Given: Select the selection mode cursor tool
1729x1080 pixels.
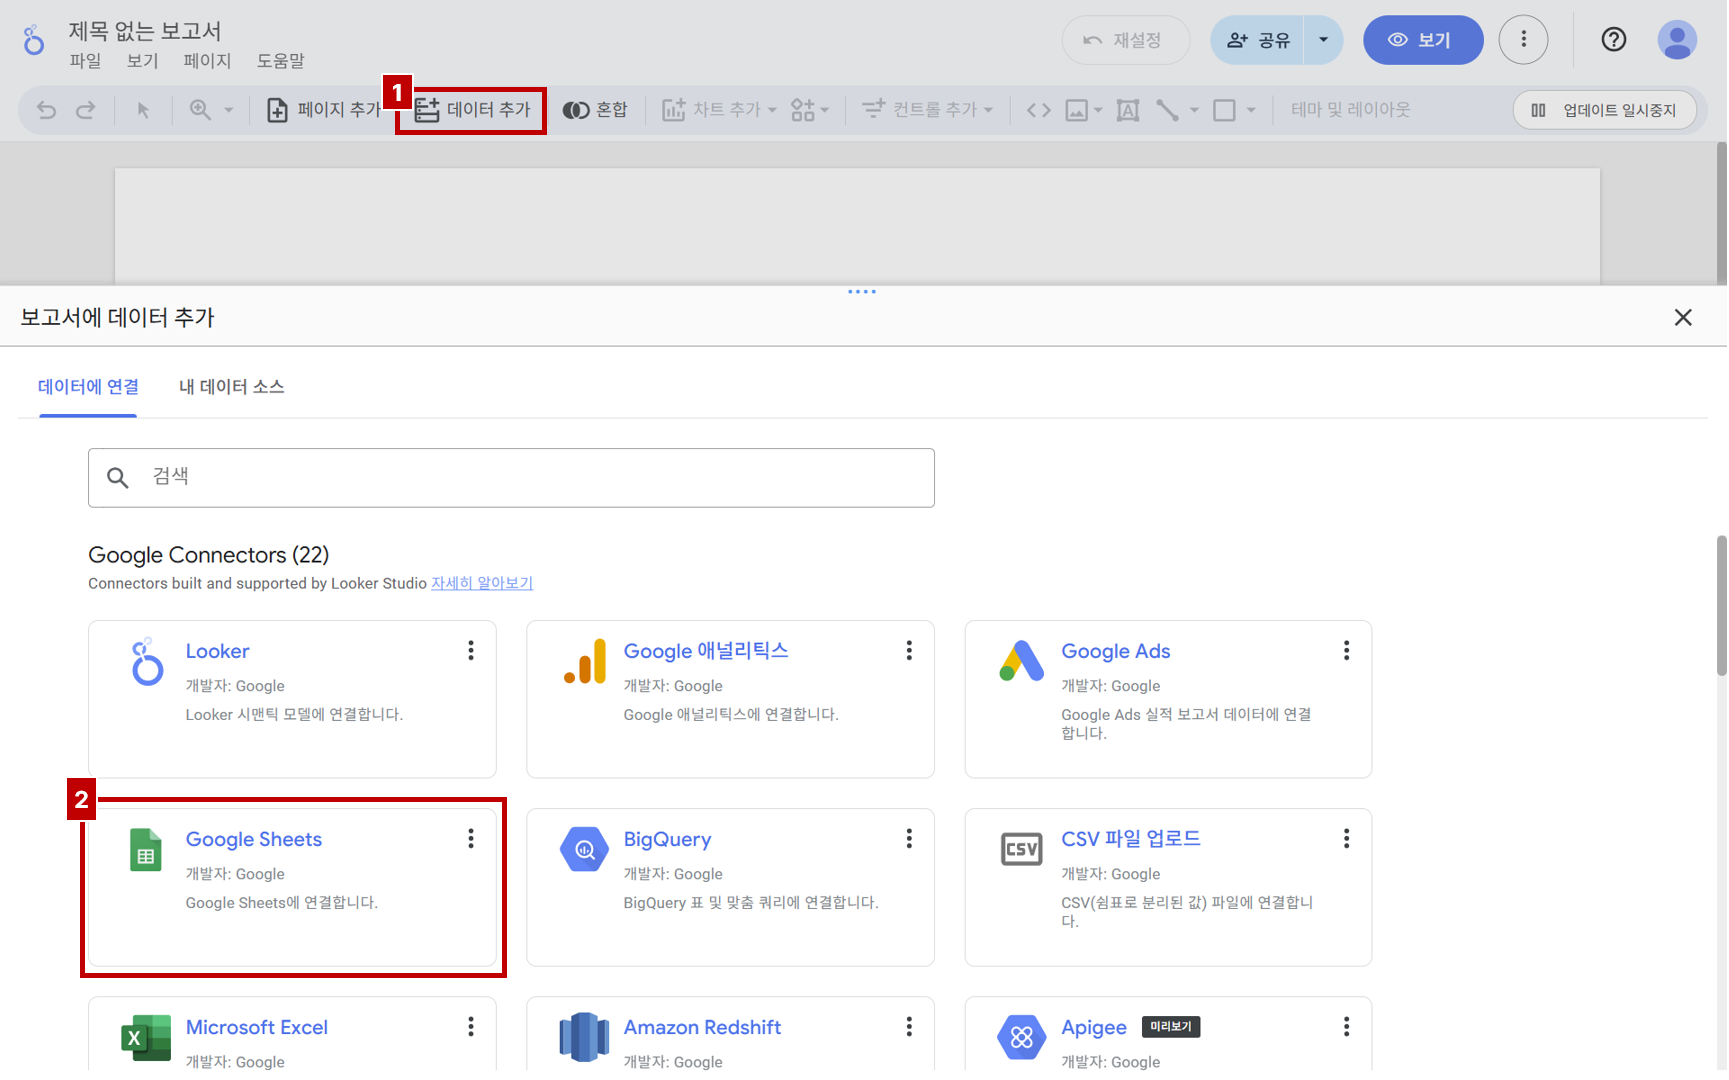Looking at the screenshot, I should [143, 110].
